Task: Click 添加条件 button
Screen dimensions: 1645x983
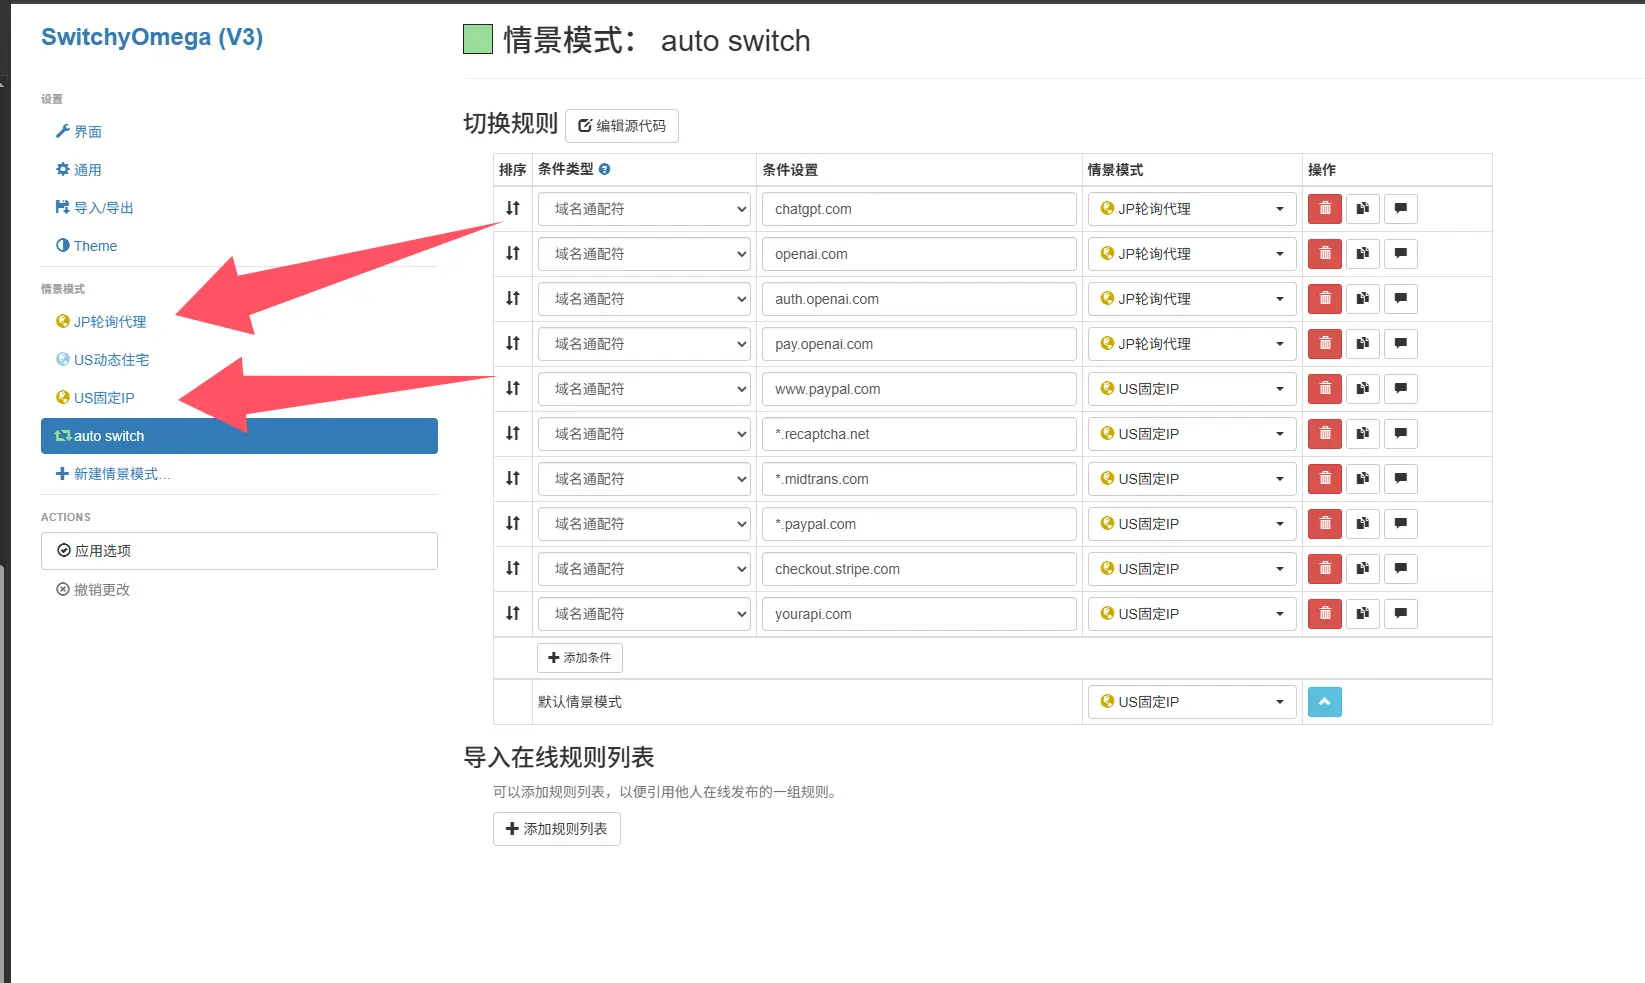Action: [x=580, y=658]
